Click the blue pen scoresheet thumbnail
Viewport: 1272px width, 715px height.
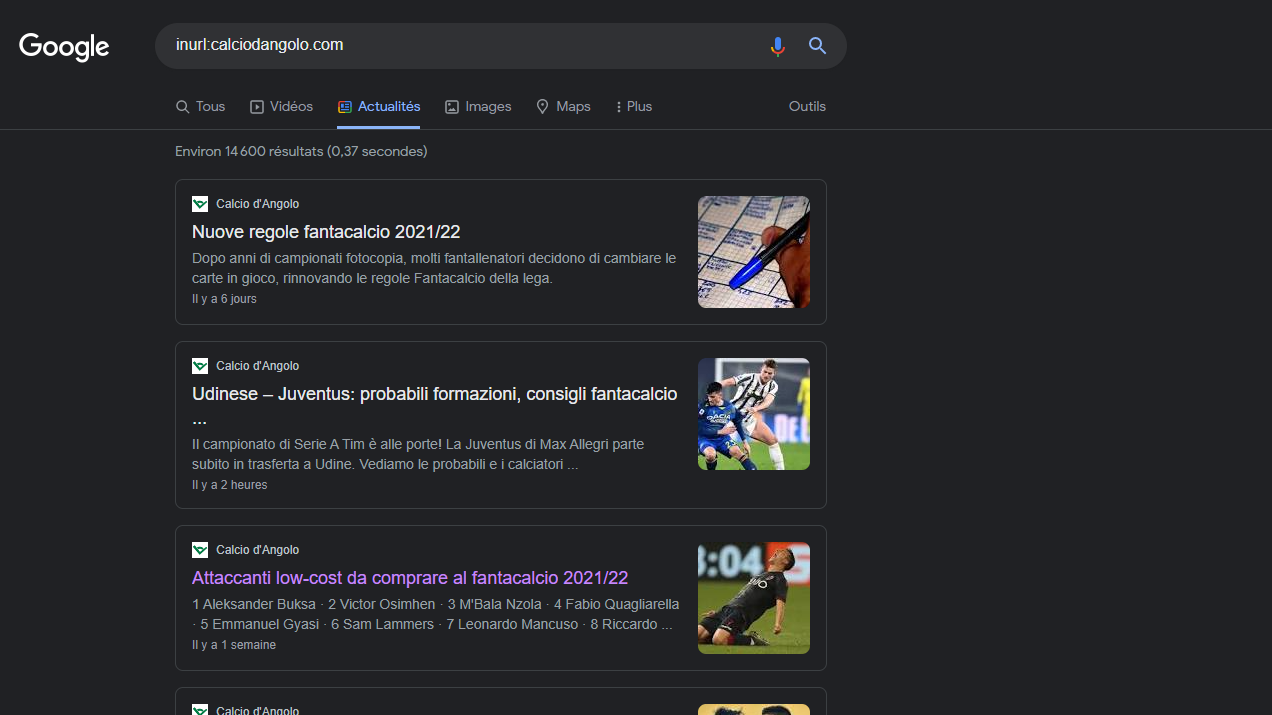753,252
